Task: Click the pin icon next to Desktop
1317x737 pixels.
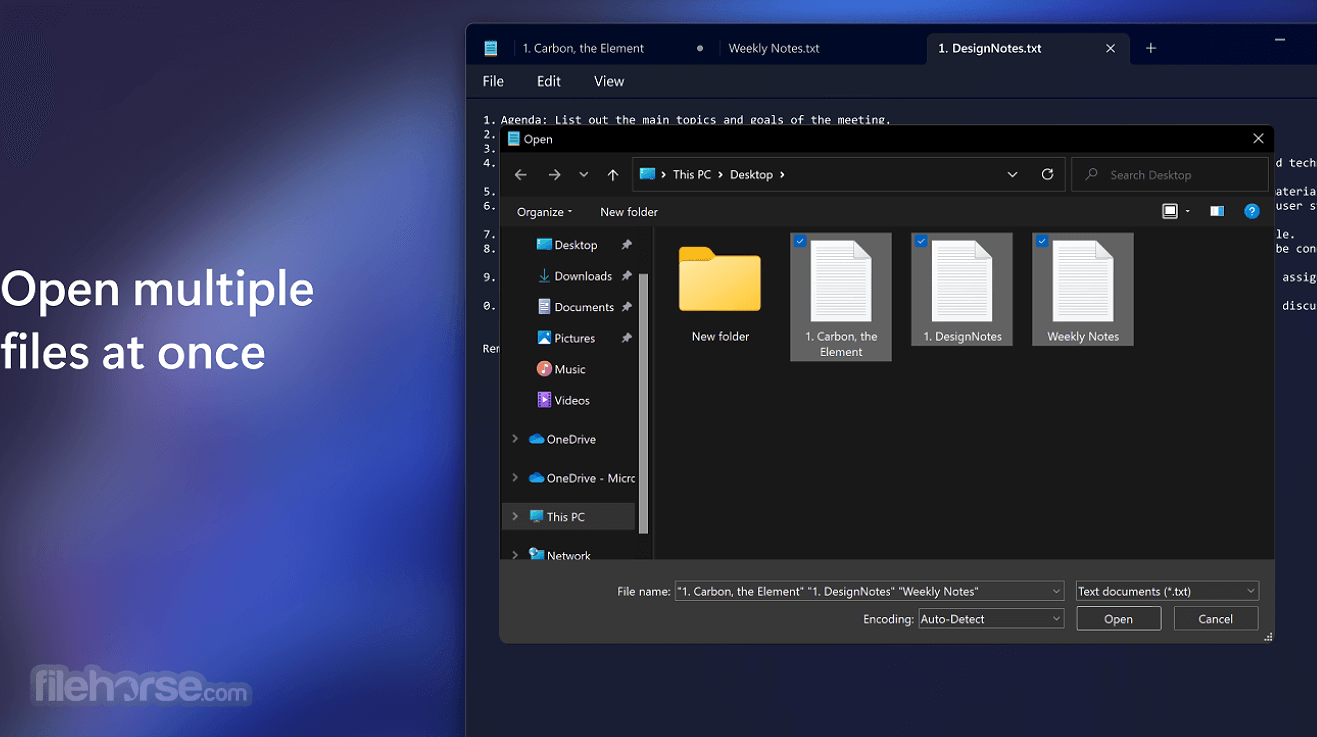Action: click(x=627, y=245)
